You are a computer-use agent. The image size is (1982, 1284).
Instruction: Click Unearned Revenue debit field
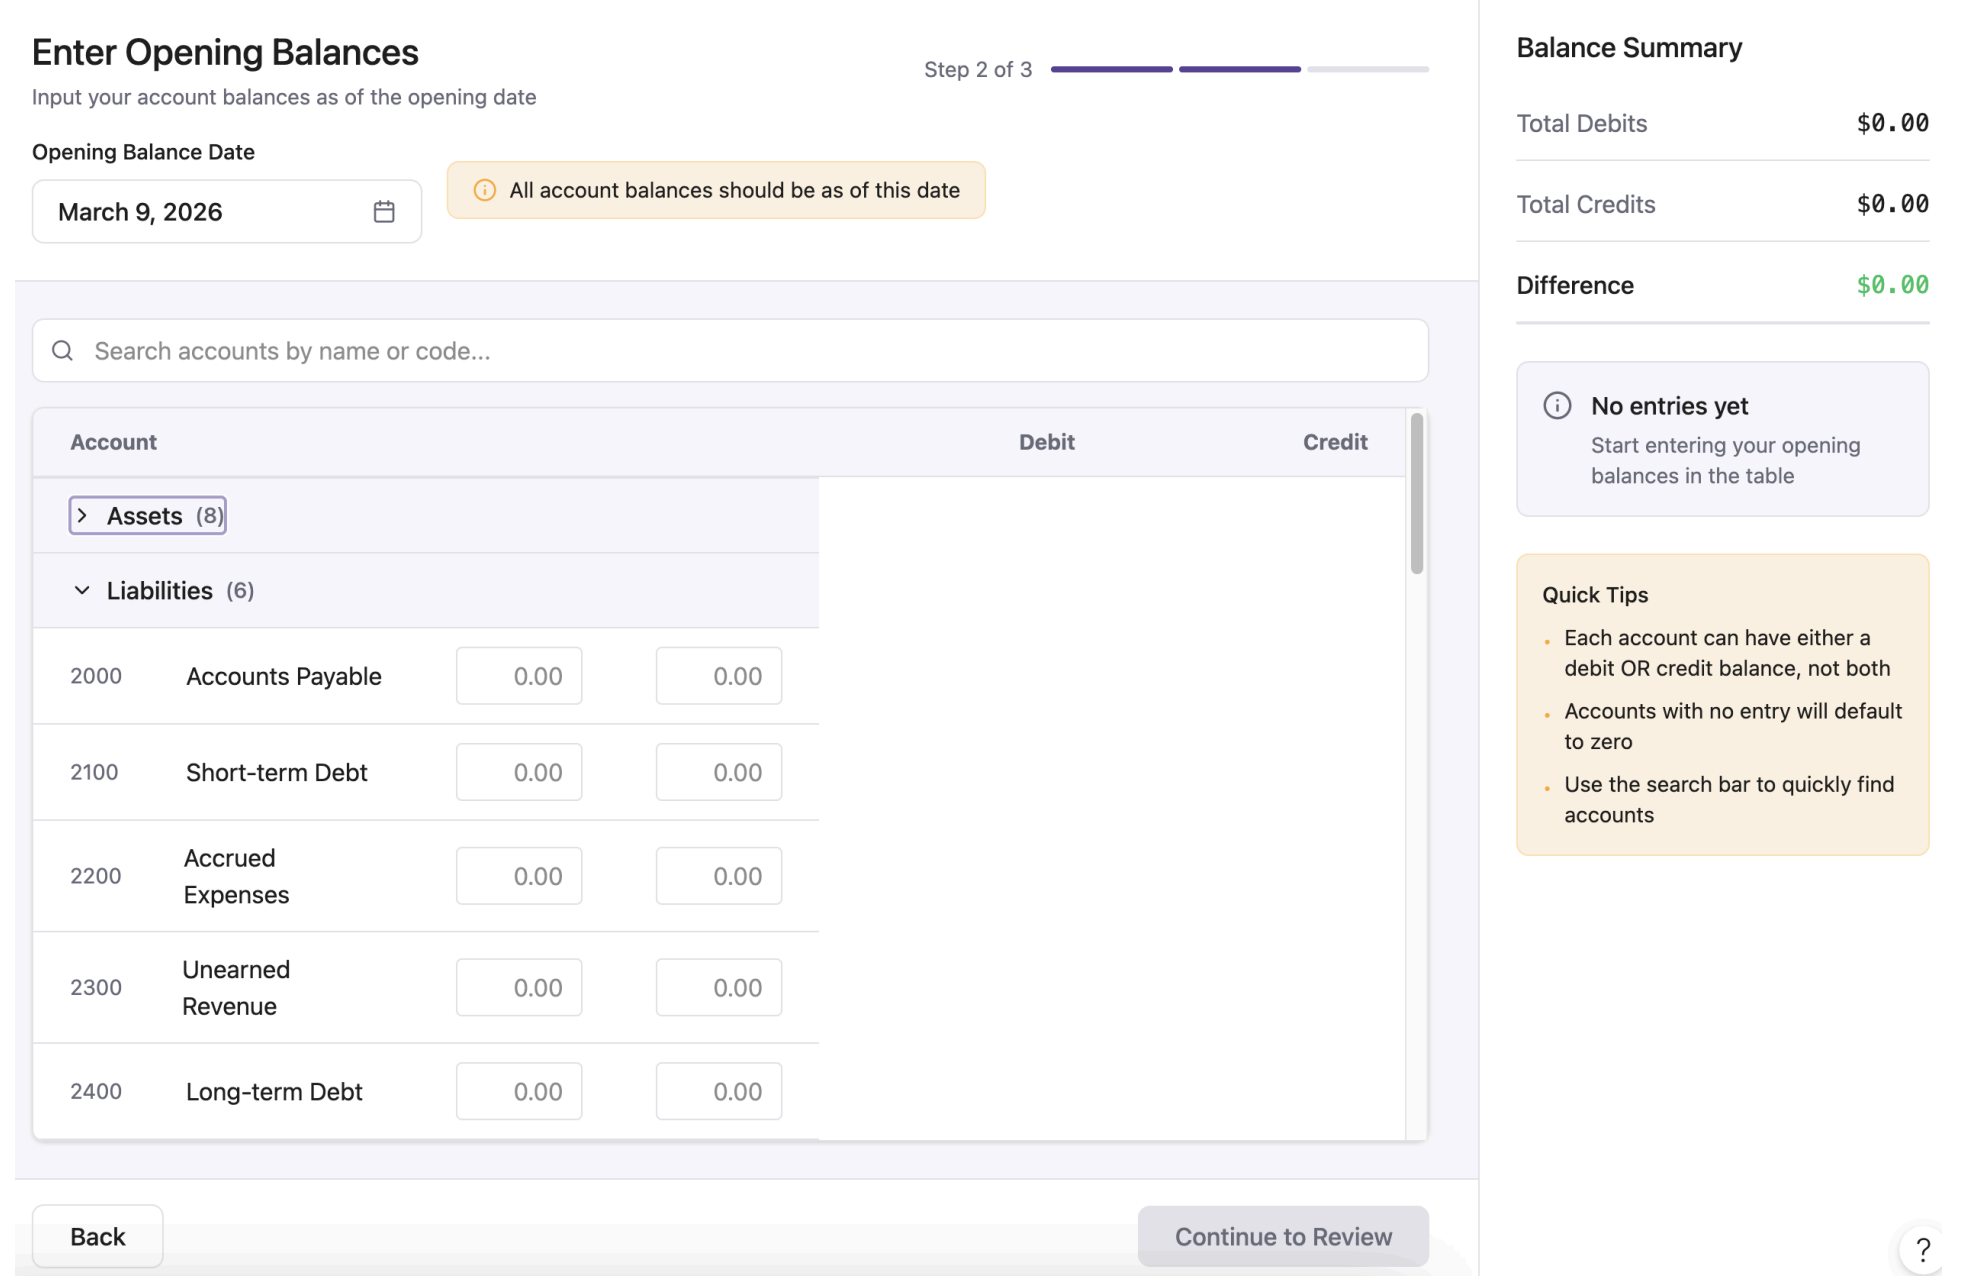tap(519, 988)
